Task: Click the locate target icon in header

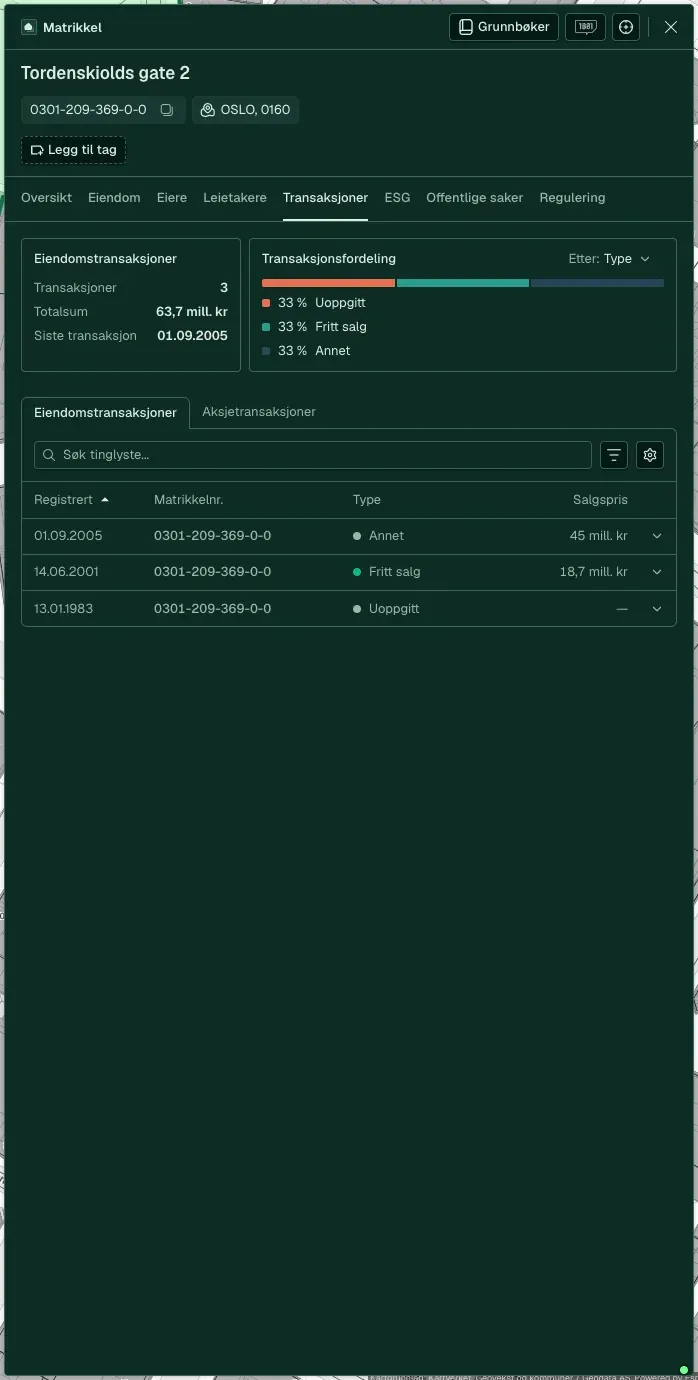Action: (626, 27)
